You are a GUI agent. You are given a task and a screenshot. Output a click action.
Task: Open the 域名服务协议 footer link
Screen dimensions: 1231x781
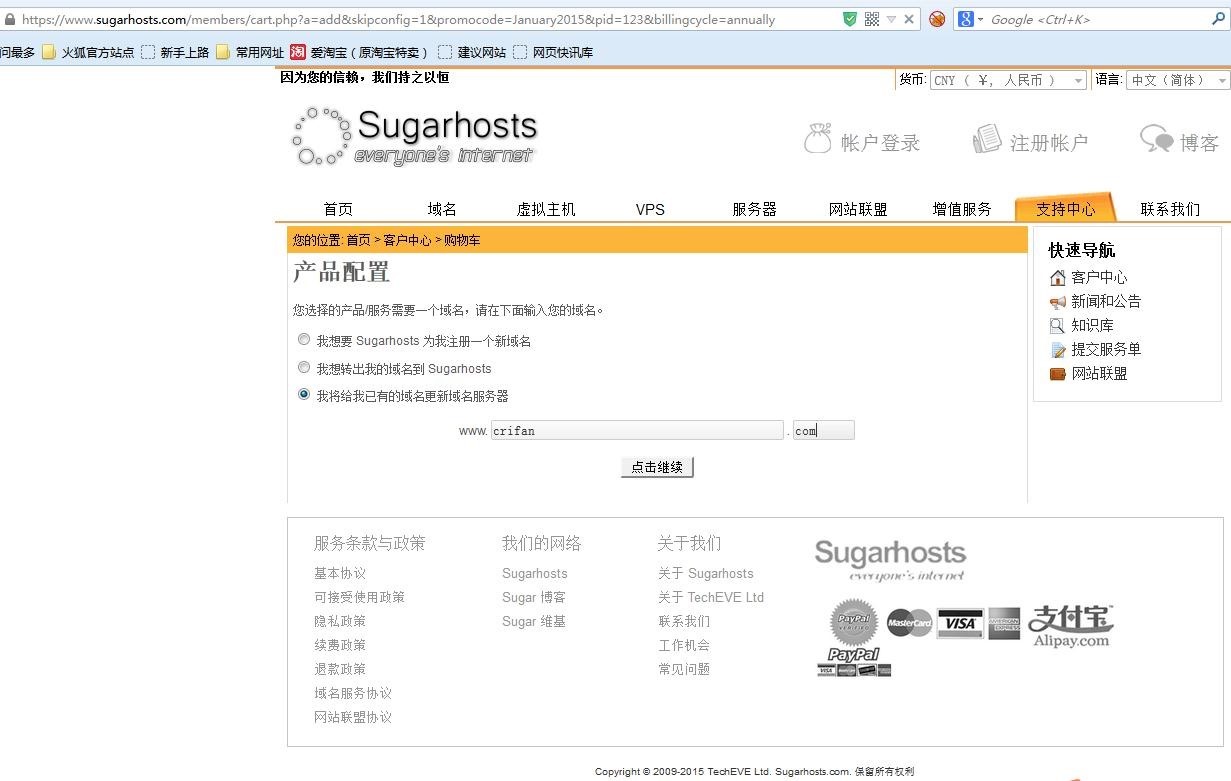click(x=353, y=693)
